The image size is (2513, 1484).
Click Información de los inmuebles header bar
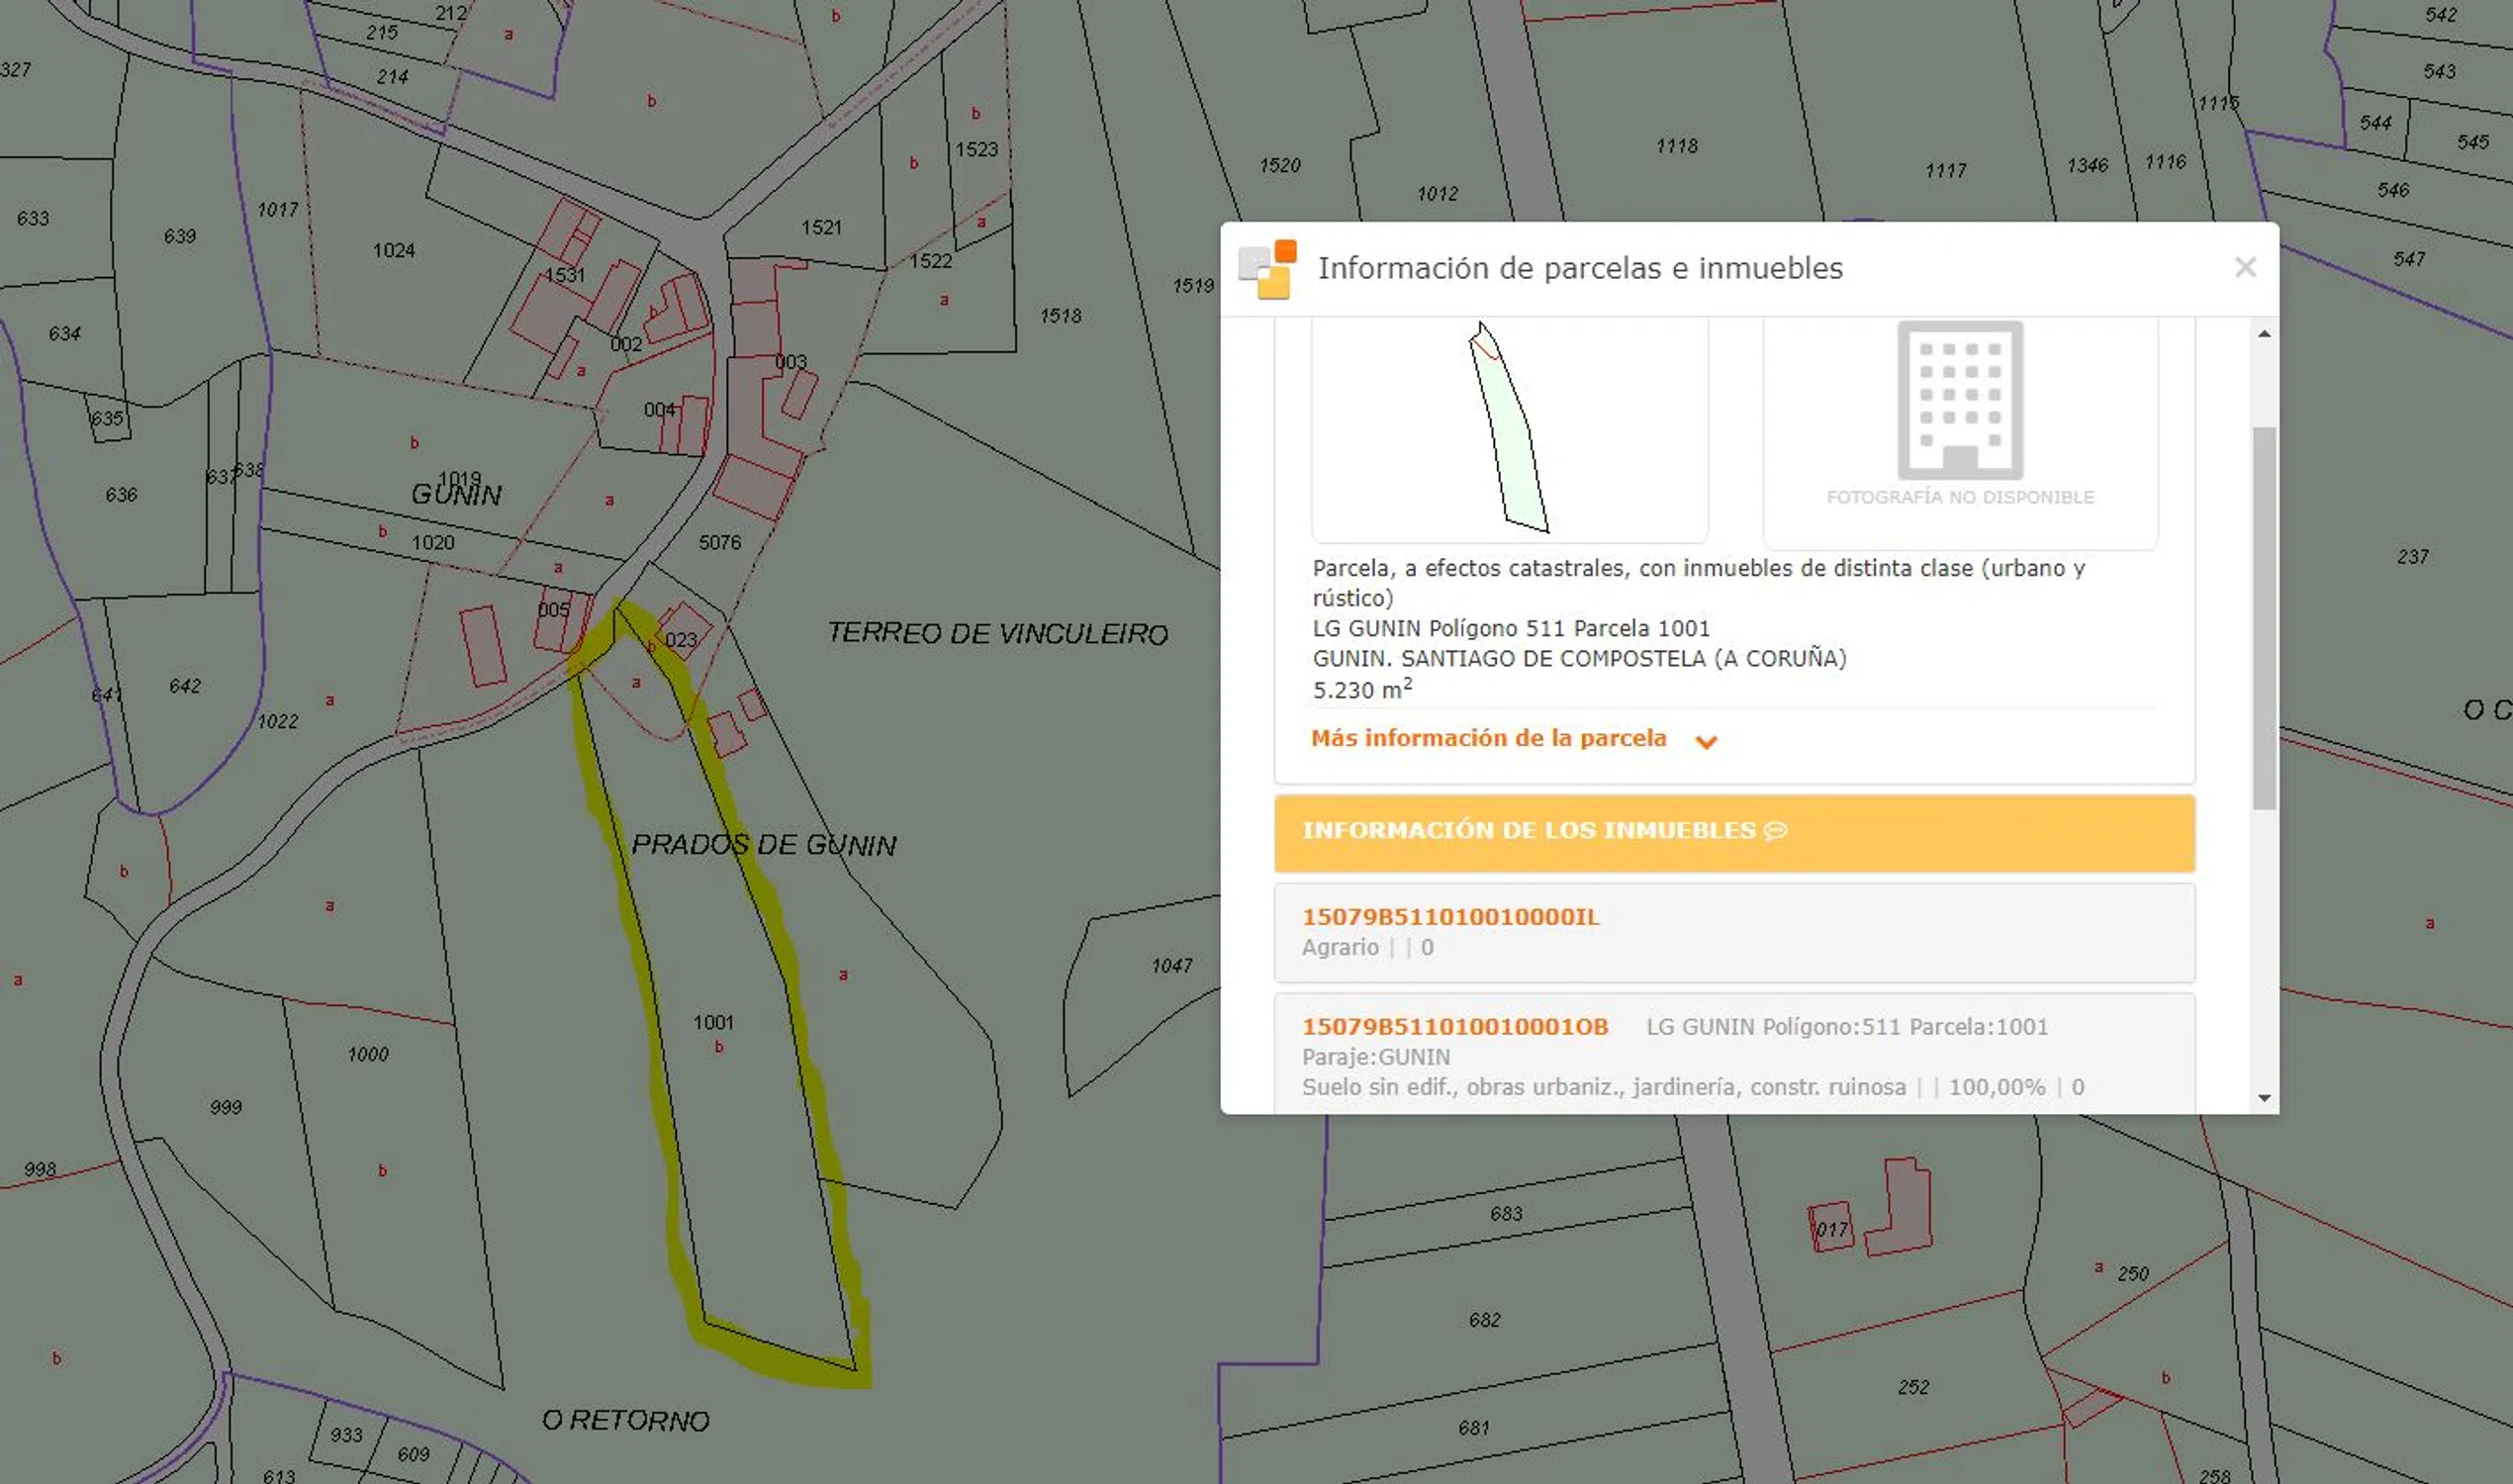(x=1733, y=832)
